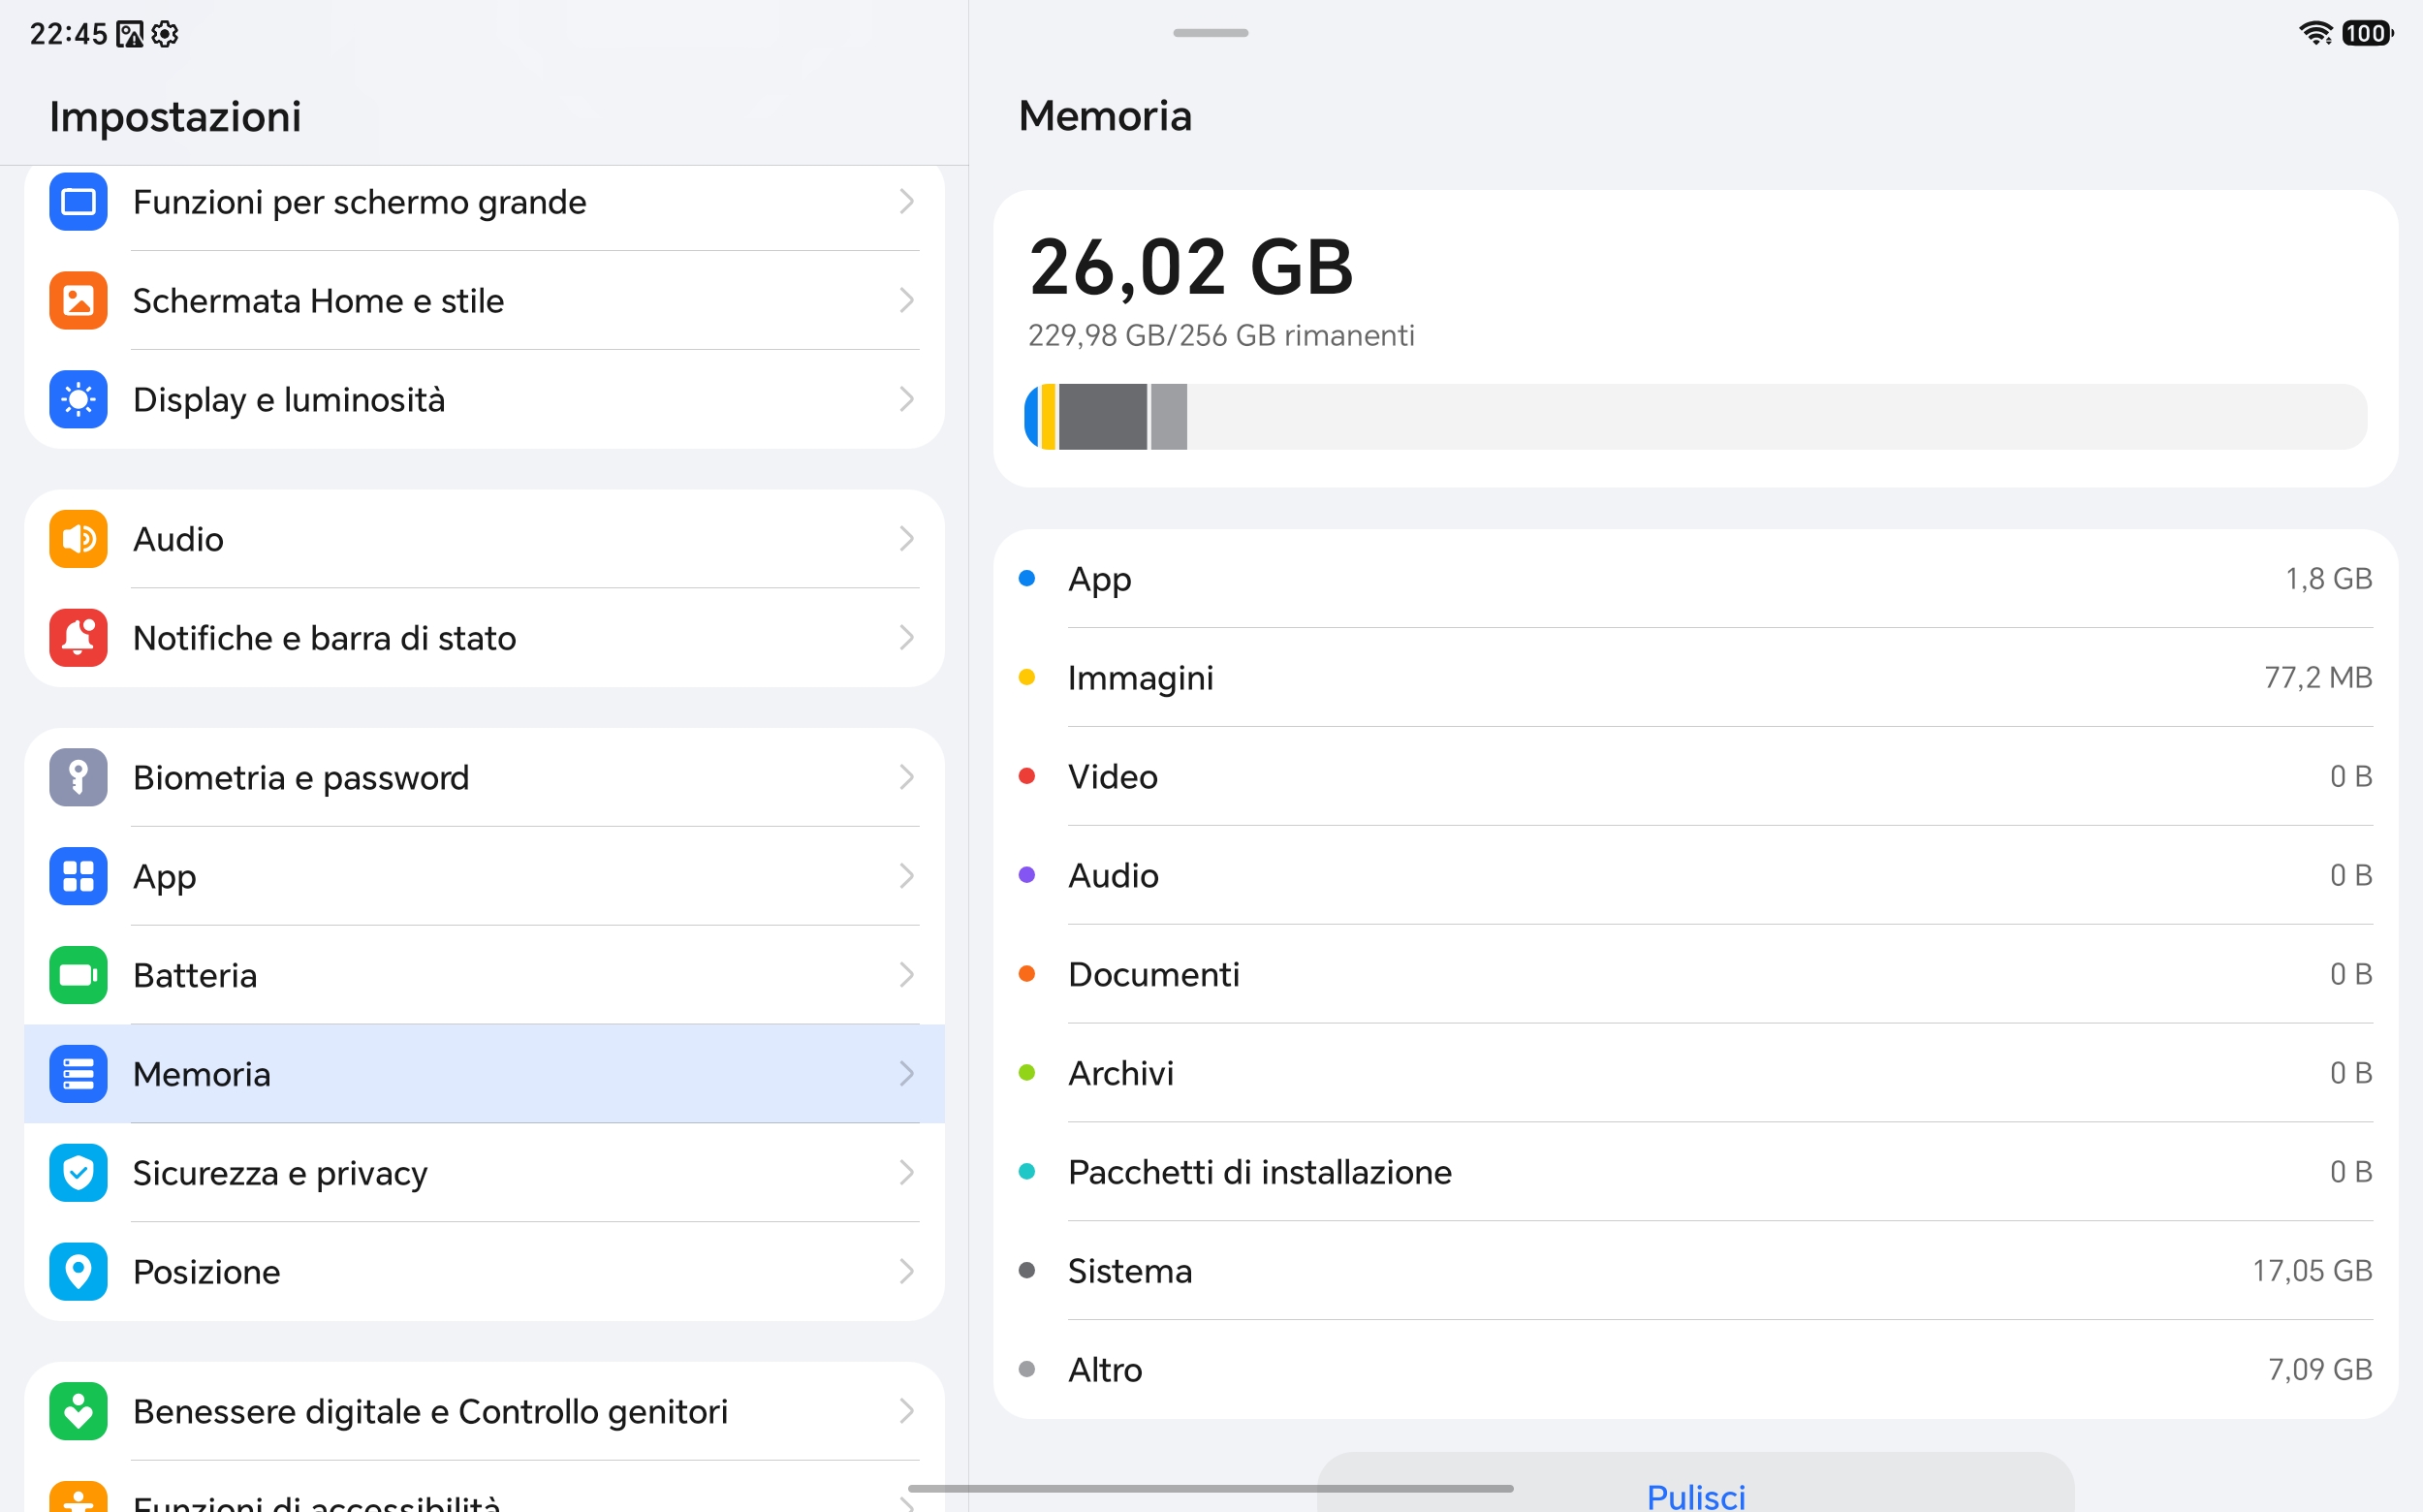The image size is (2423, 1512).
Task: Expand the Batteria chevron
Action: [x=906, y=975]
